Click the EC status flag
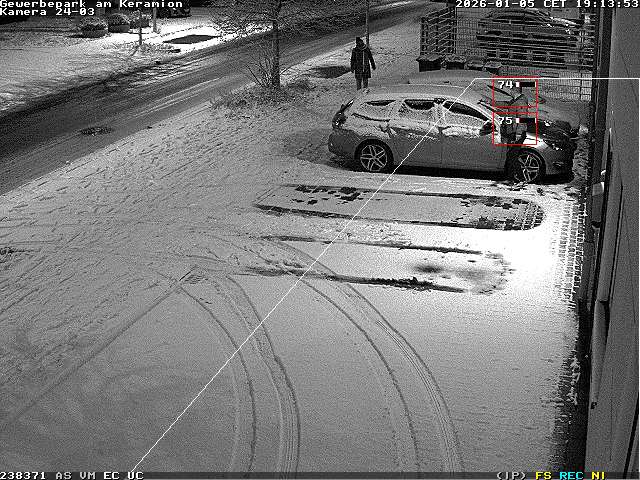 click(111, 475)
